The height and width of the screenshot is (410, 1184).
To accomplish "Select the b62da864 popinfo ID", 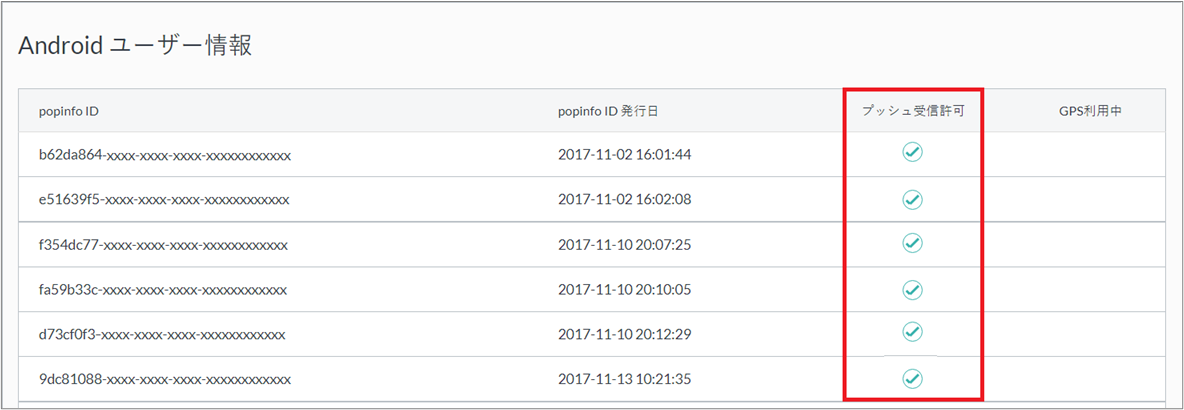I will click(x=165, y=155).
